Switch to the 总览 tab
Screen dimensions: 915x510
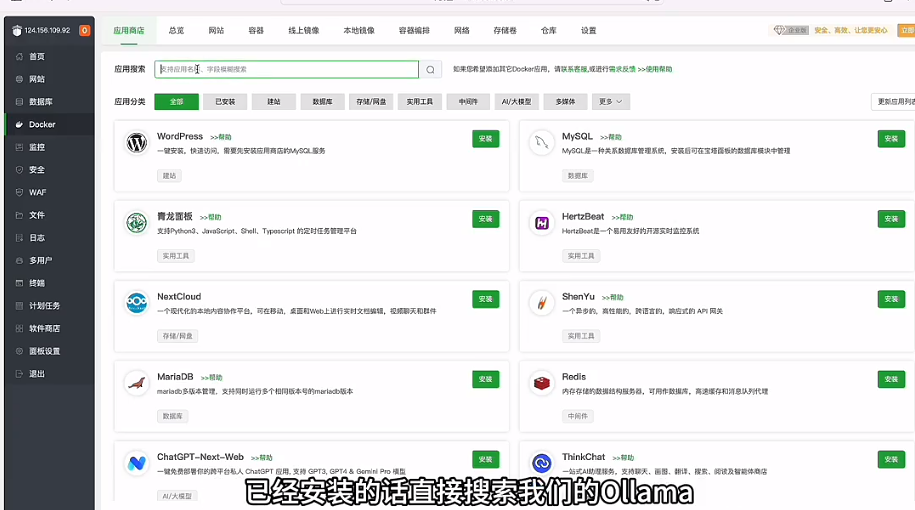[x=176, y=30]
